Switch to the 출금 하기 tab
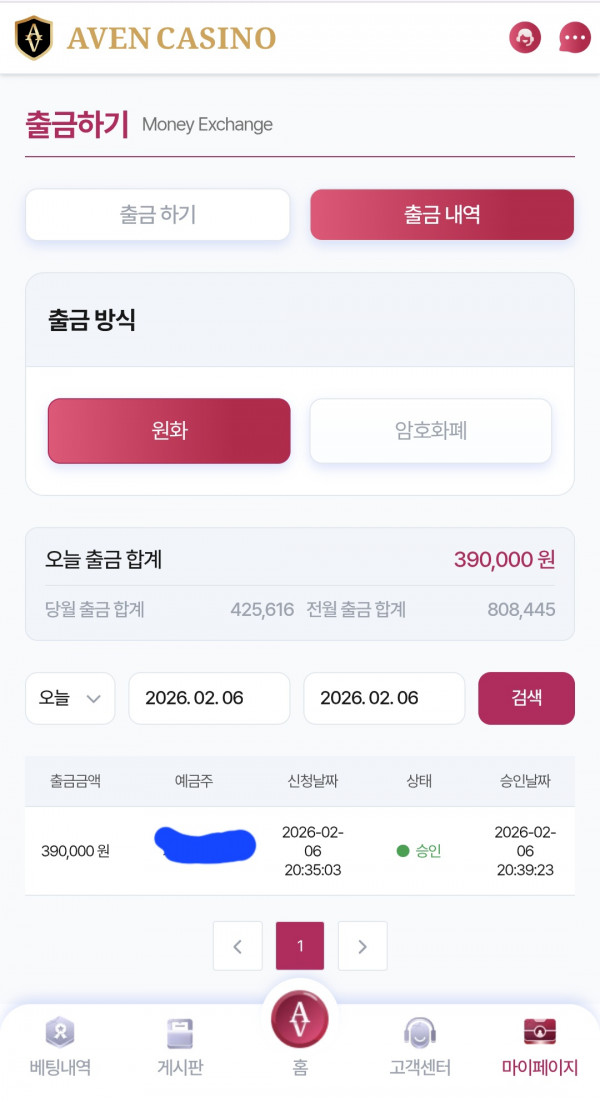This screenshot has width=600, height=1102. pos(157,214)
